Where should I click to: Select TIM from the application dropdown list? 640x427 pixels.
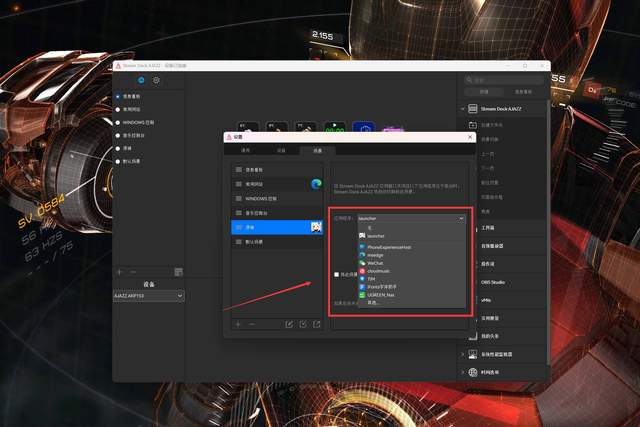[x=371, y=279]
